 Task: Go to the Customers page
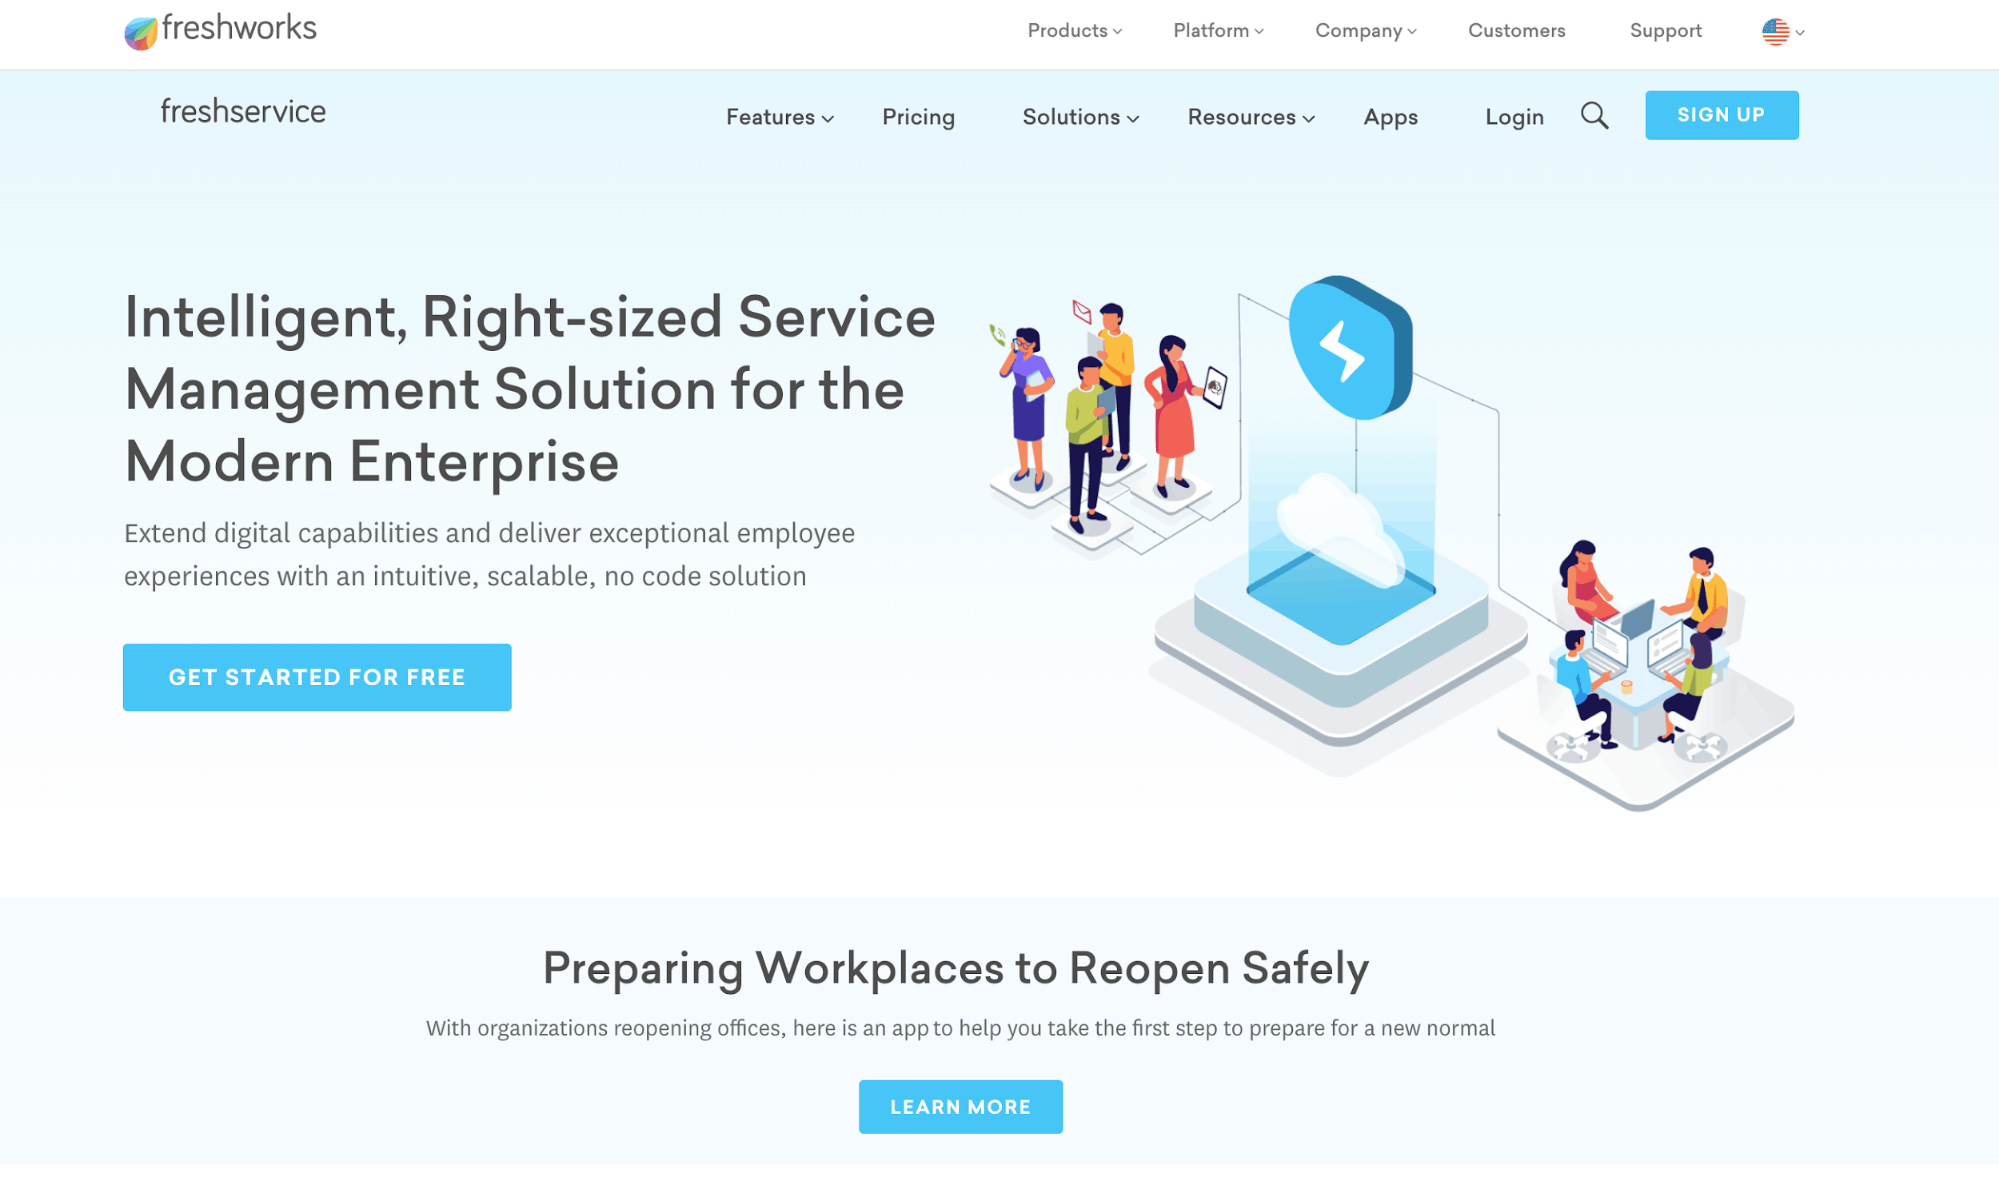point(1516,31)
